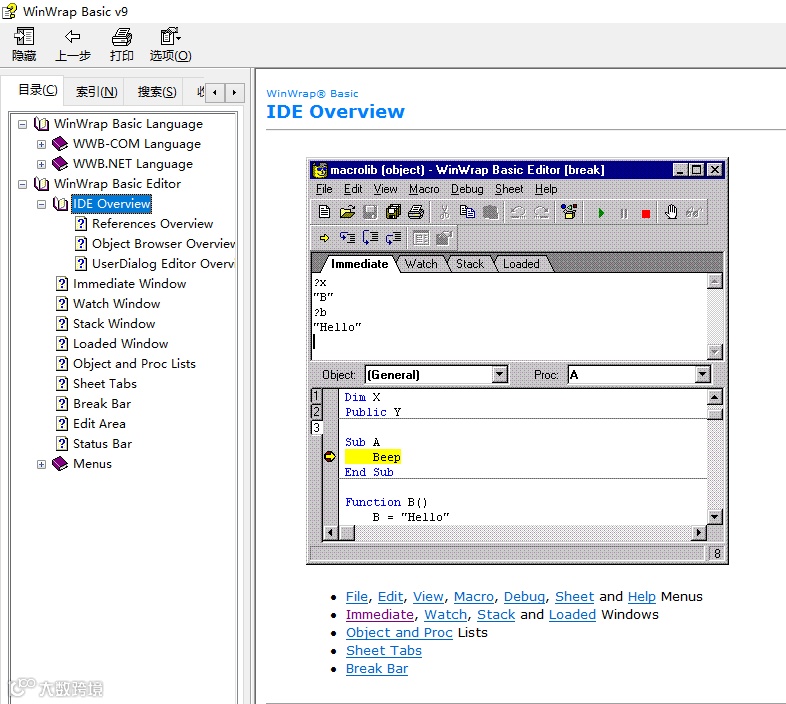Expand the WWB-COM Language tree node
The height and width of the screenshot is (704, 786).
pos(42,144)
